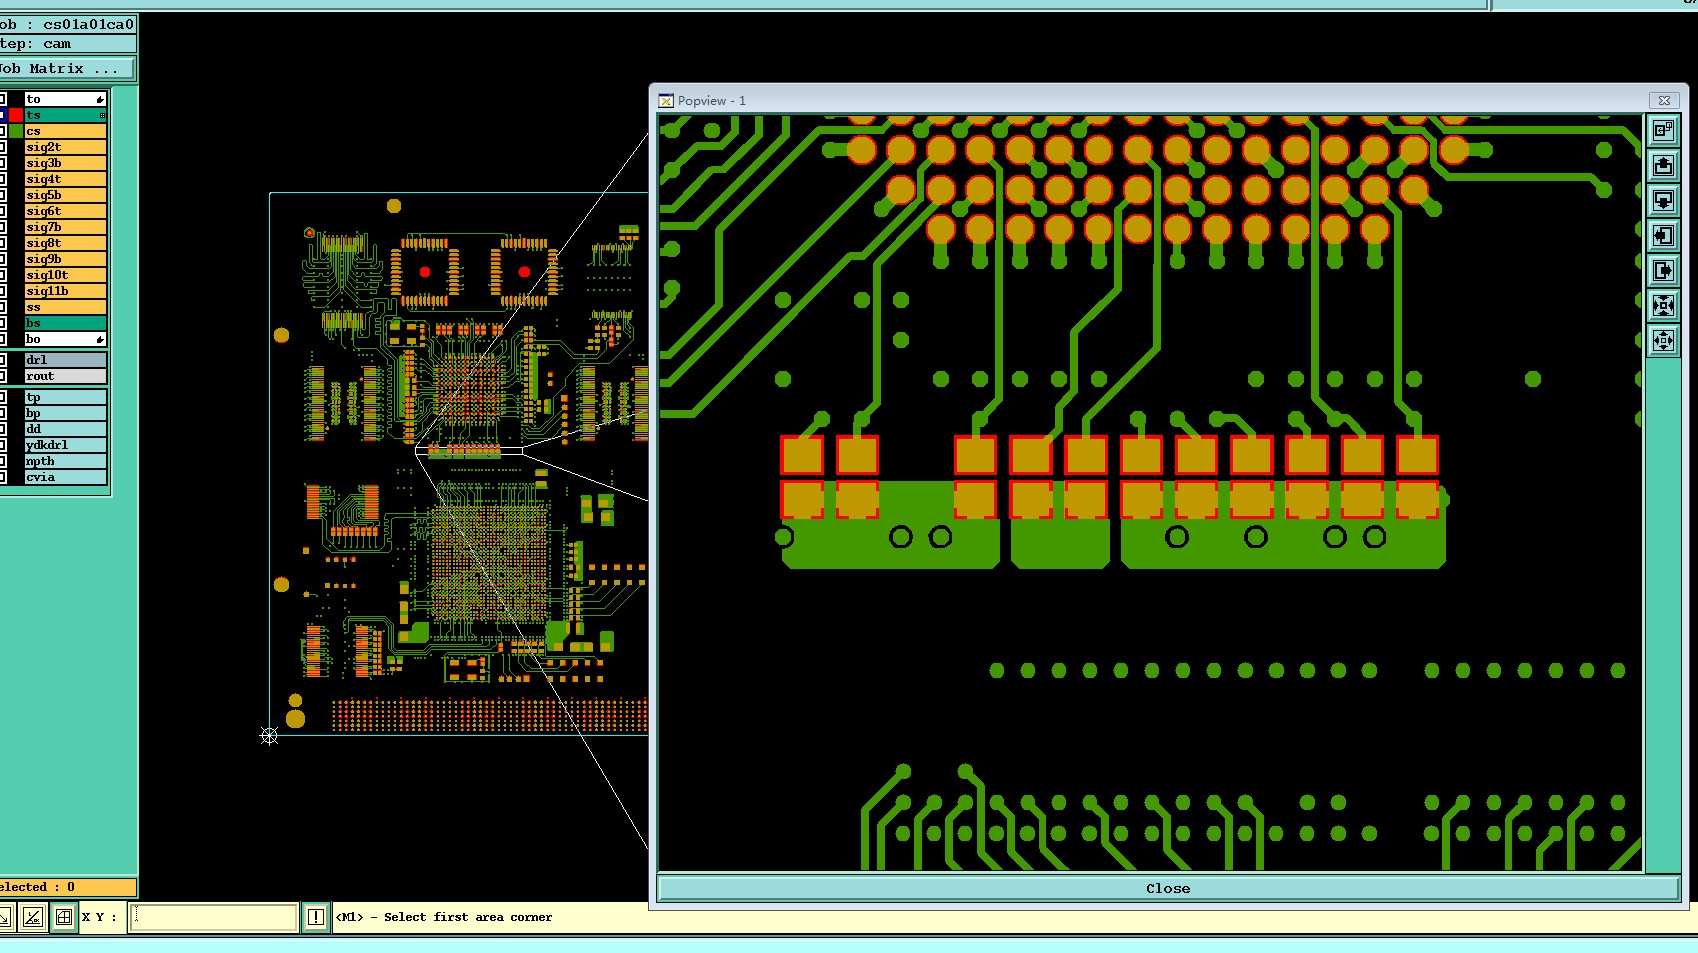Click the Popview zoom-out arrows icon
The image size is (1698, 953).
tap(1663, 340)
